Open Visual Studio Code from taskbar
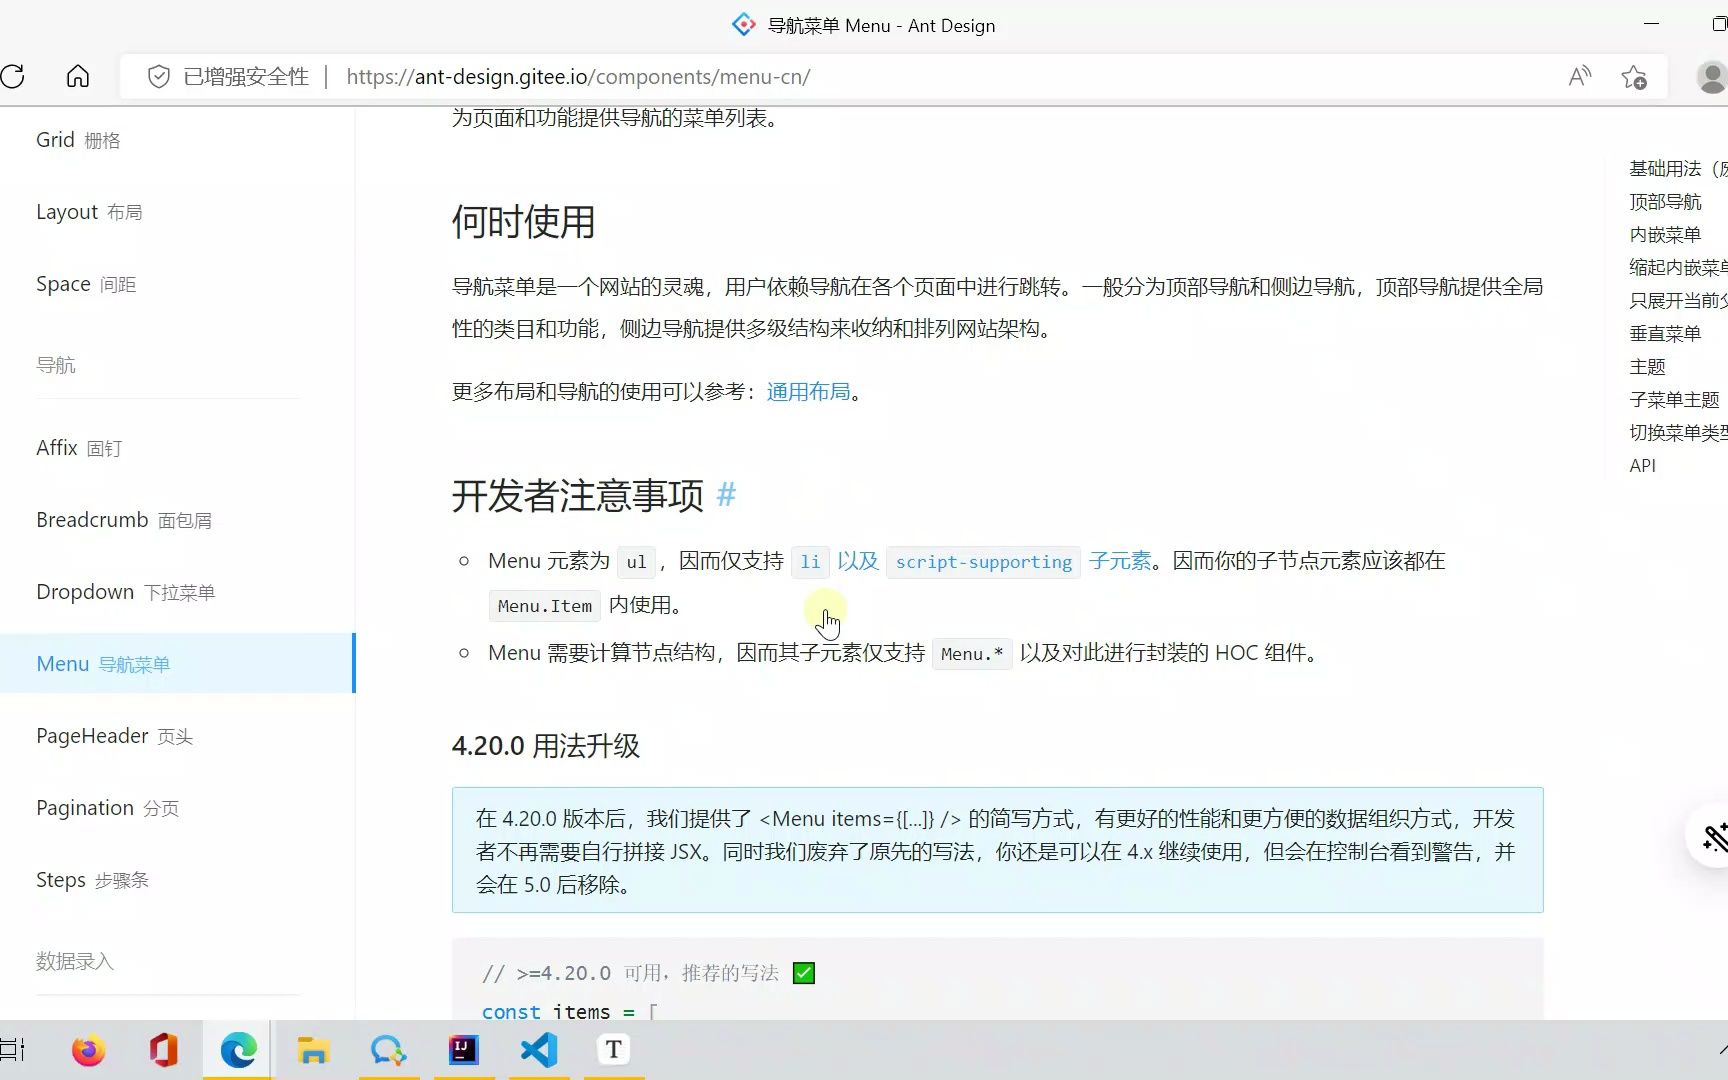This screenshot has width=1728, height=1080. point(539,1050)
